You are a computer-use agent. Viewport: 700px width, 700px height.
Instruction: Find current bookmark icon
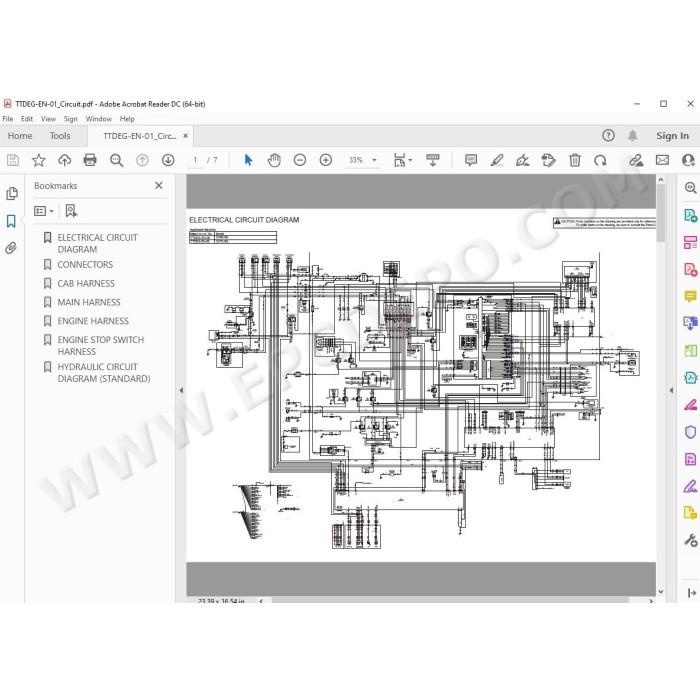pyautogui.click(x=71, y=211)
